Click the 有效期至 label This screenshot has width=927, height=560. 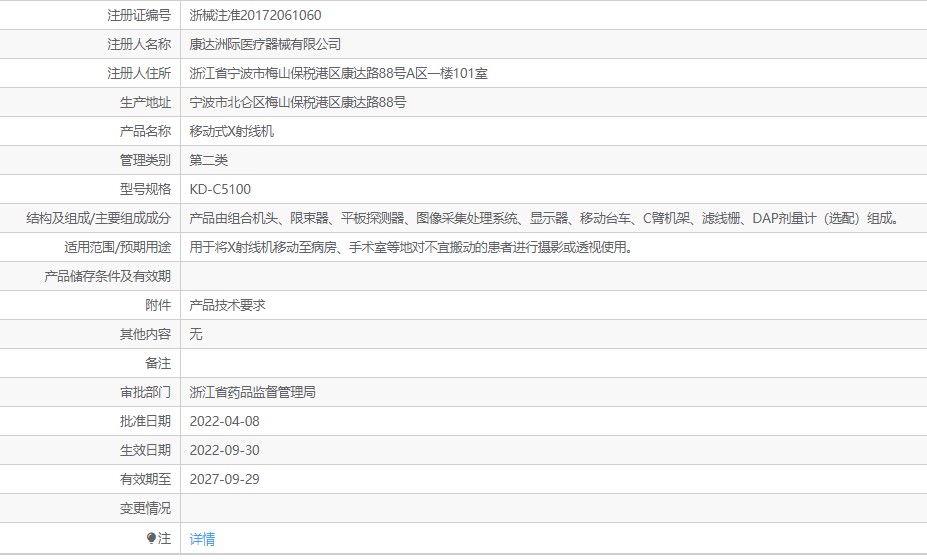(x=145, y=479)
